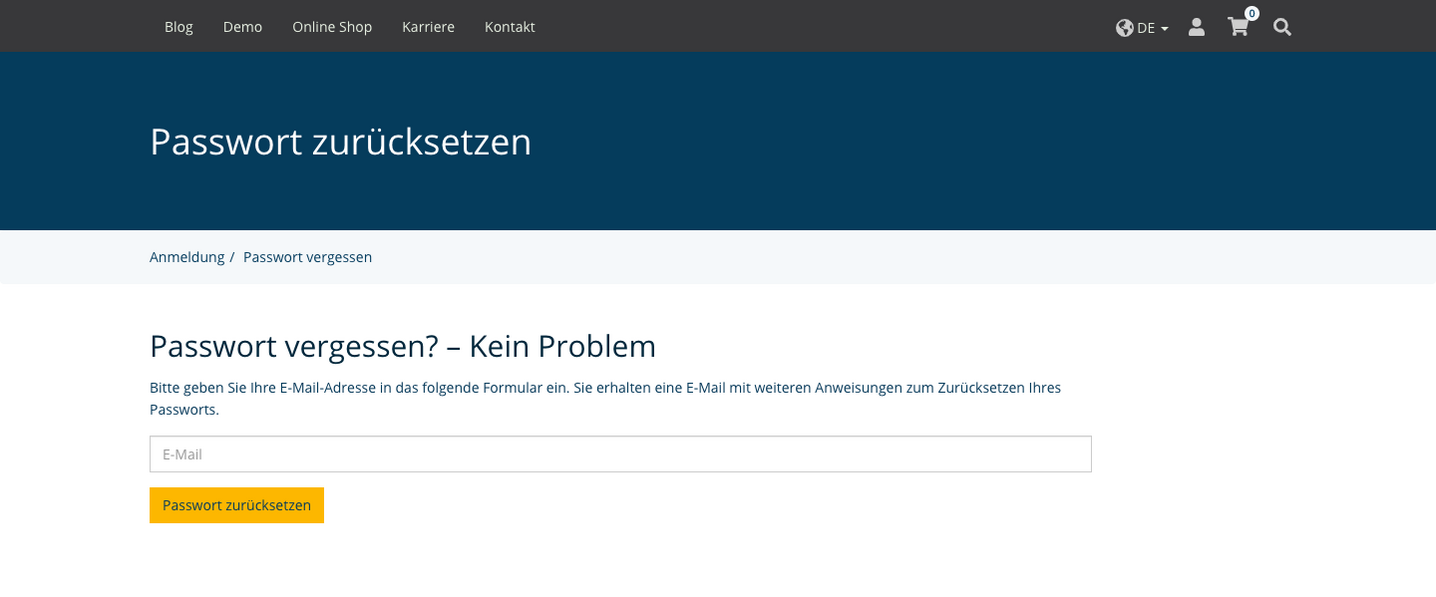
Task: Navigate to the Blog section
Action: click(178, 27)
